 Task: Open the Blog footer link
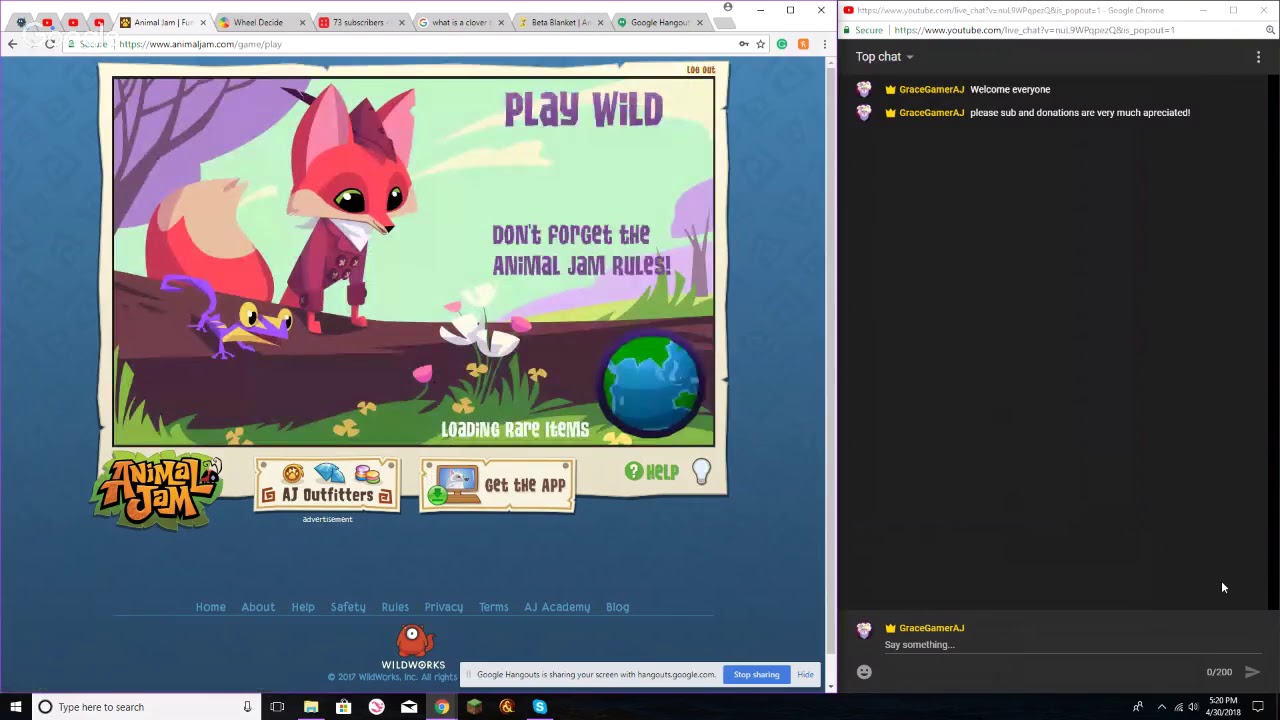click(618, 607)
